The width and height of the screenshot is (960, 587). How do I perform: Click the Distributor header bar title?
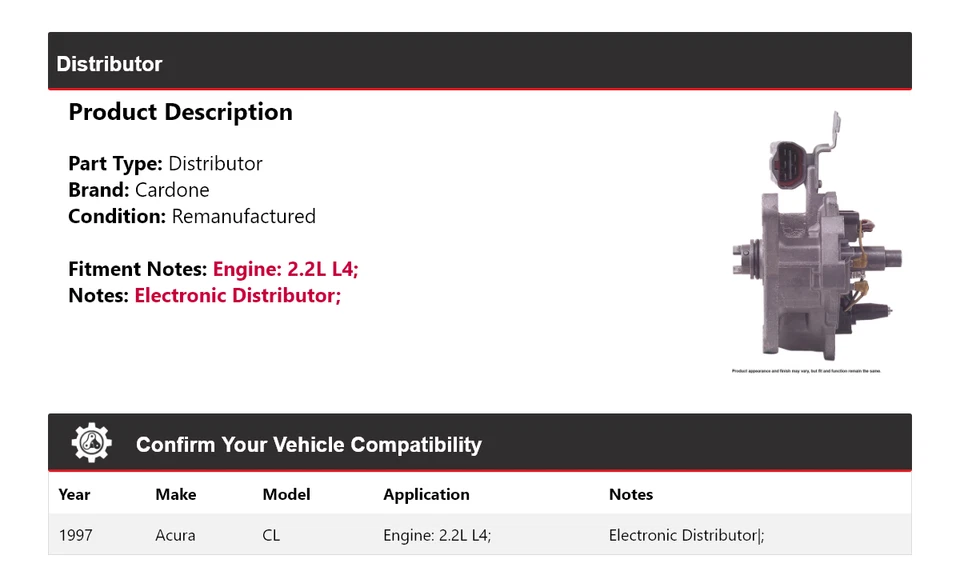[109, 64]
